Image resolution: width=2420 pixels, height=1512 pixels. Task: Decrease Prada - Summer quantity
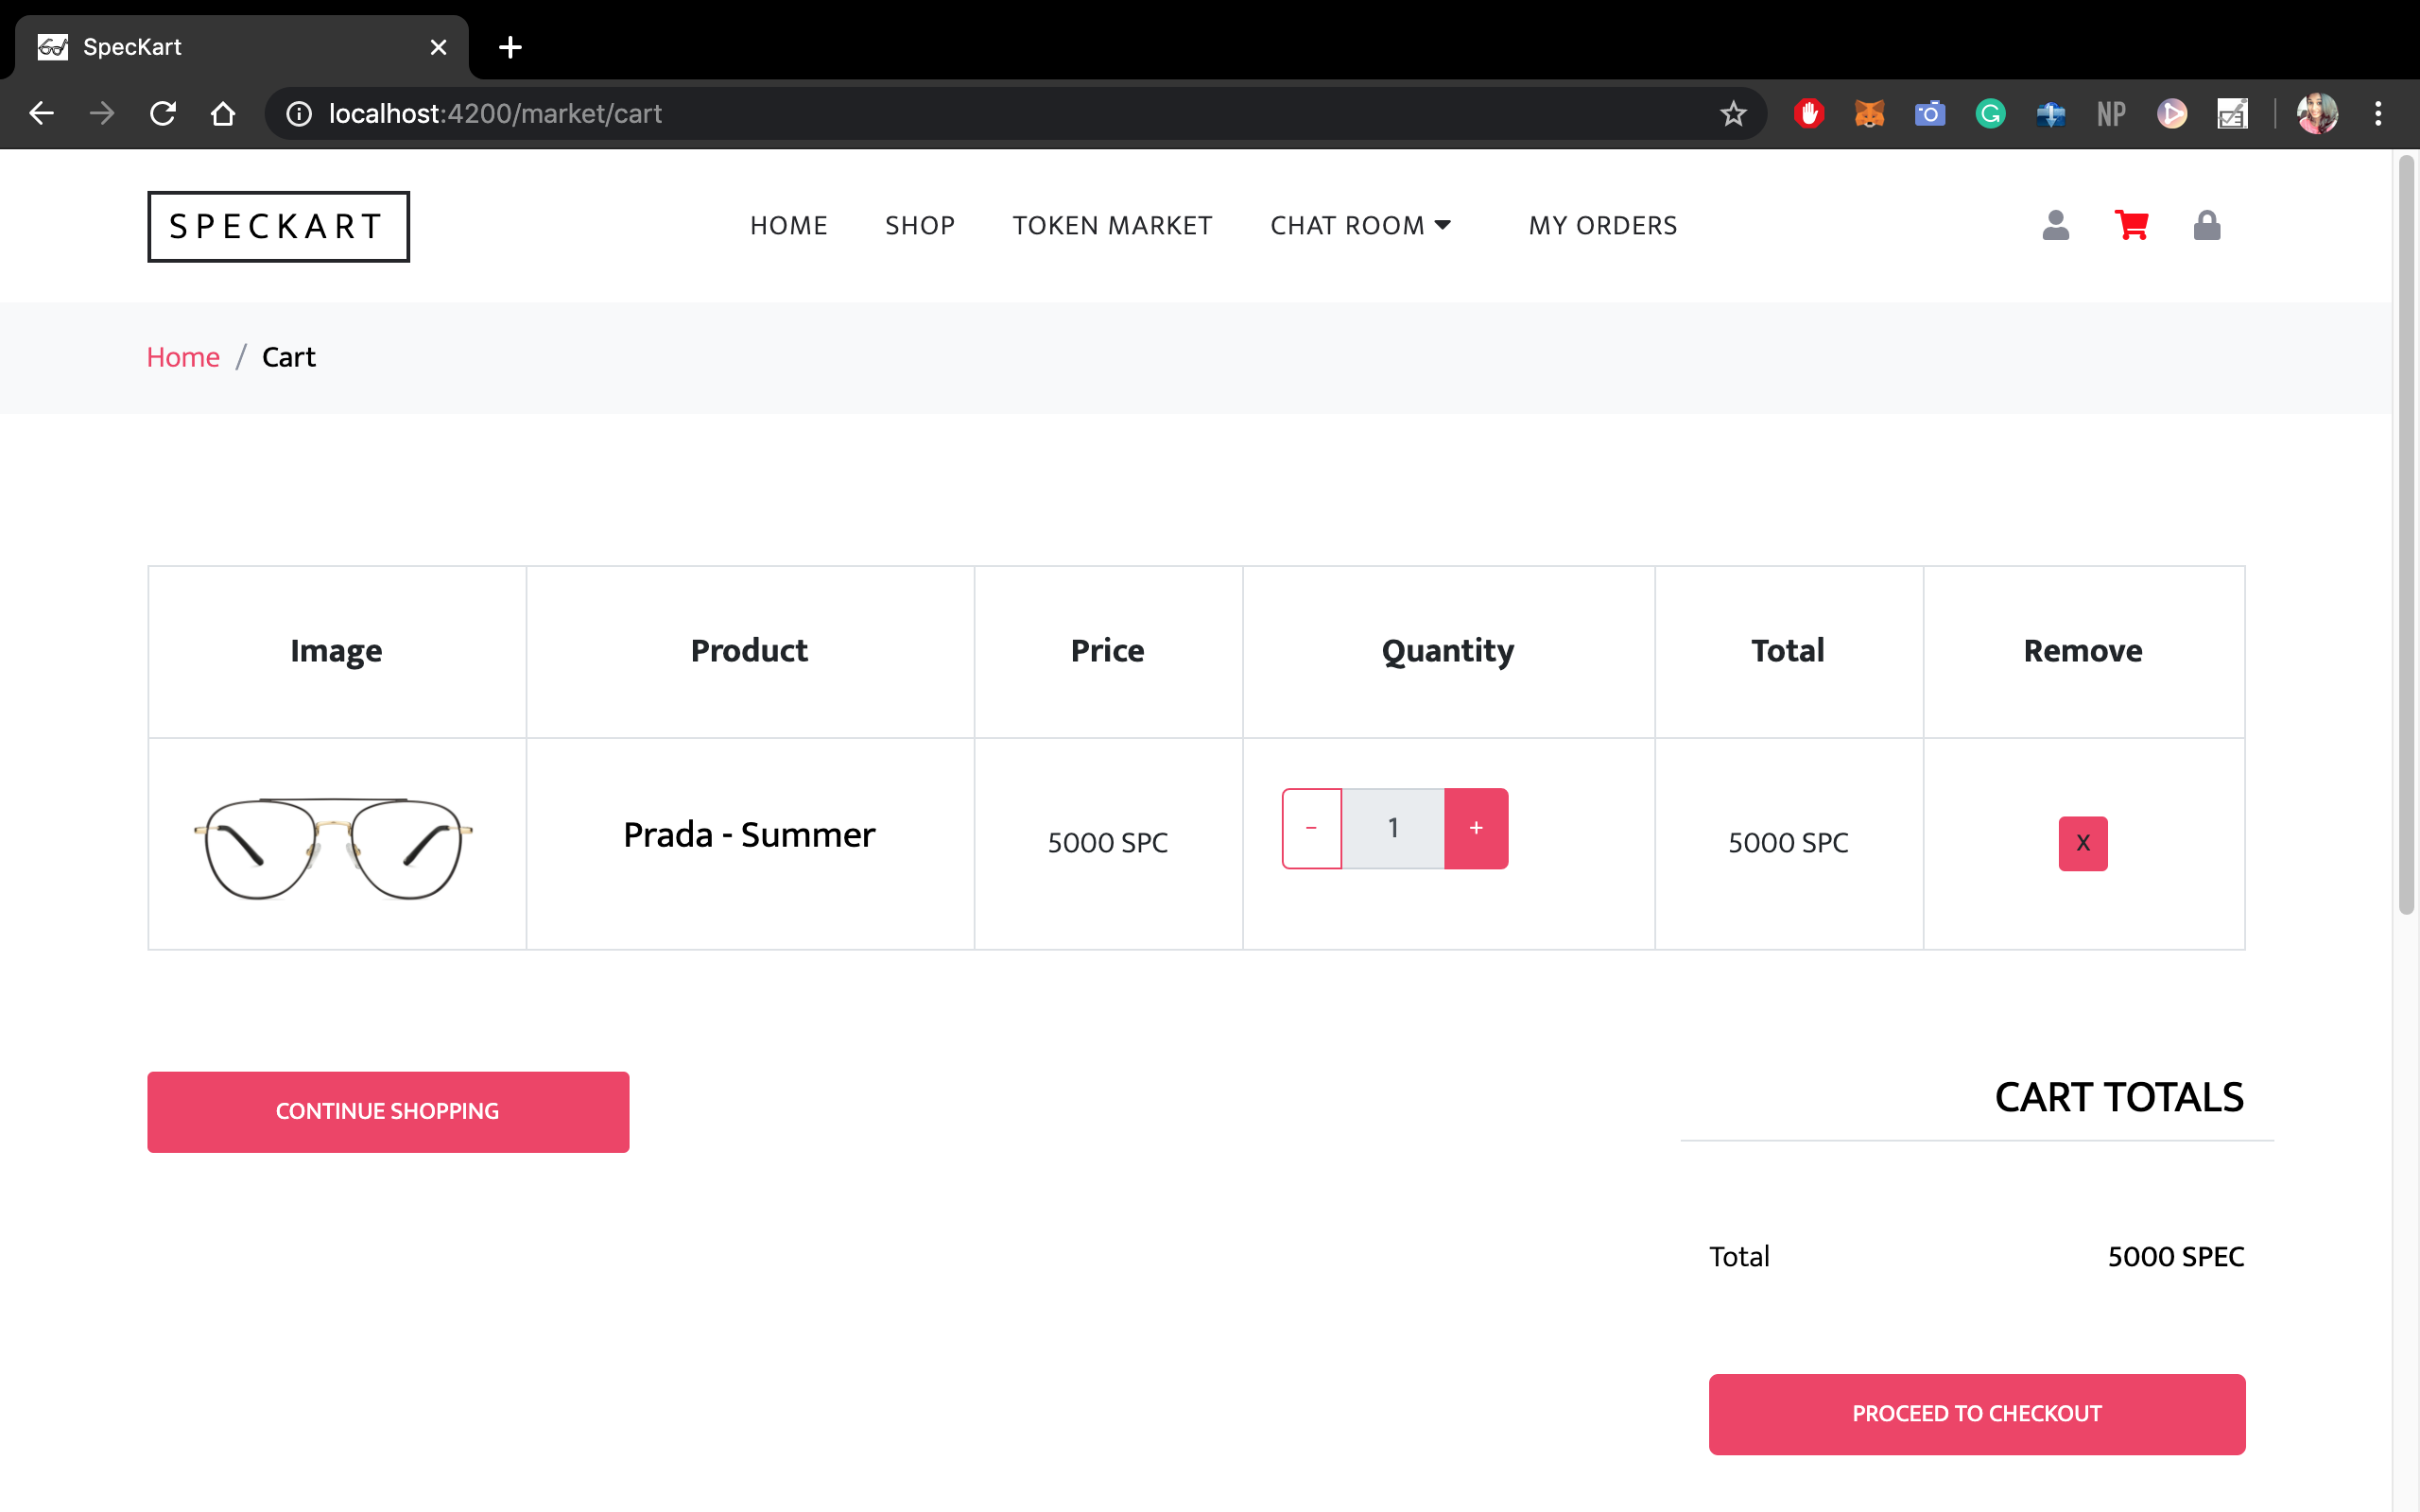(x=1311, y=828)
